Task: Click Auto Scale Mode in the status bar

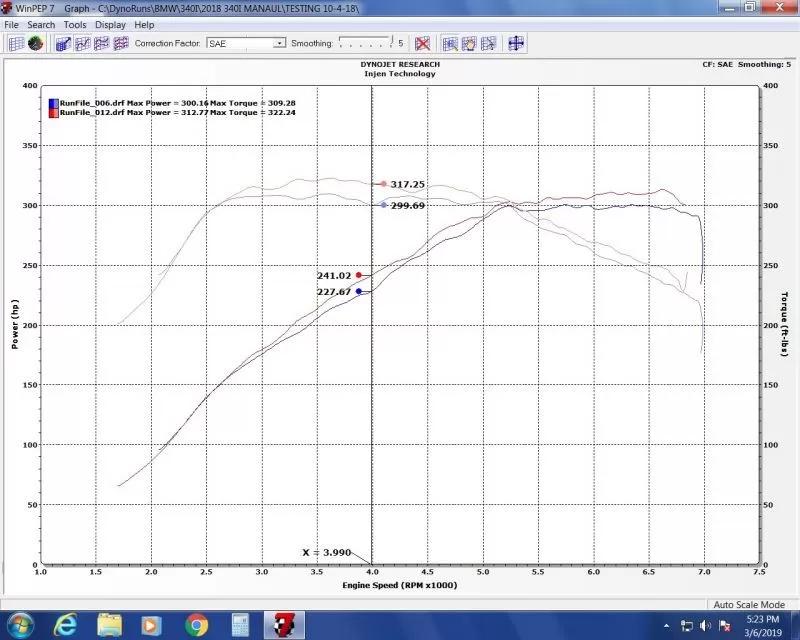Action: pos(749,605)
